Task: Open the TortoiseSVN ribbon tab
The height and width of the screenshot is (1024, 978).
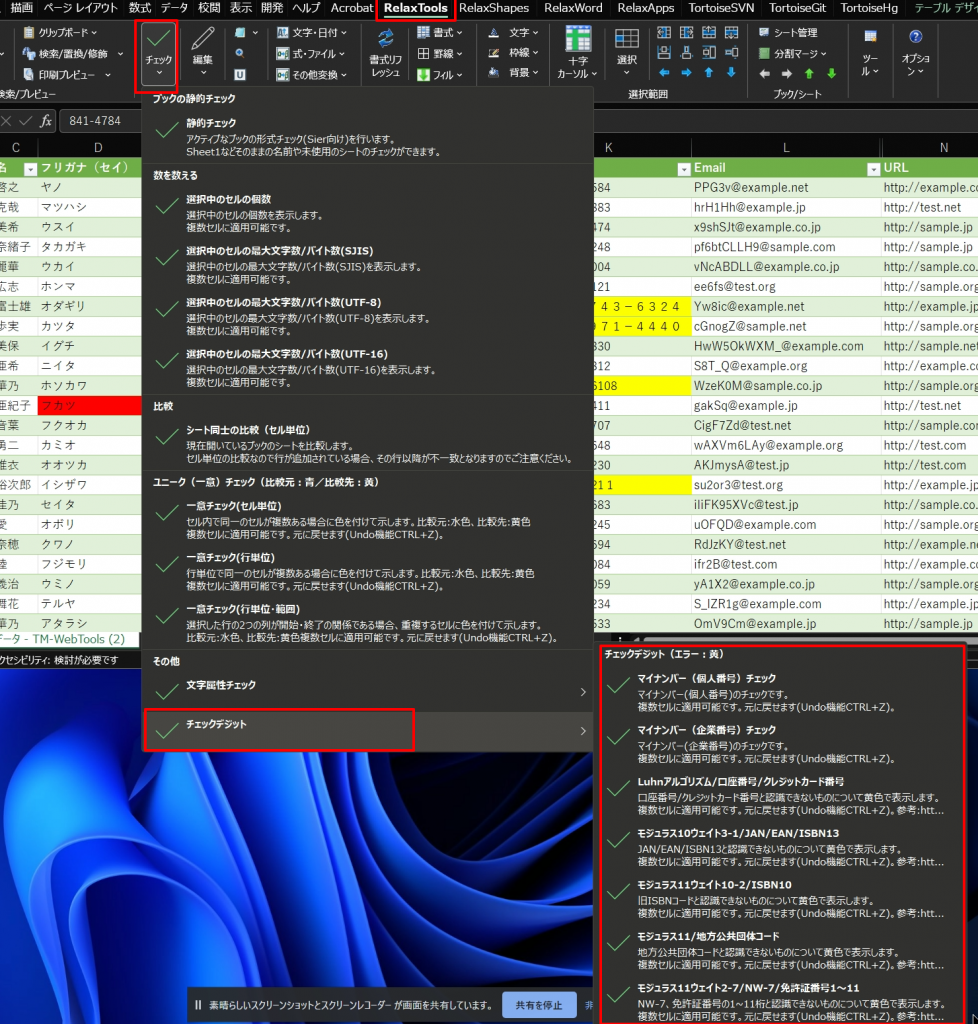Action: 721,8
